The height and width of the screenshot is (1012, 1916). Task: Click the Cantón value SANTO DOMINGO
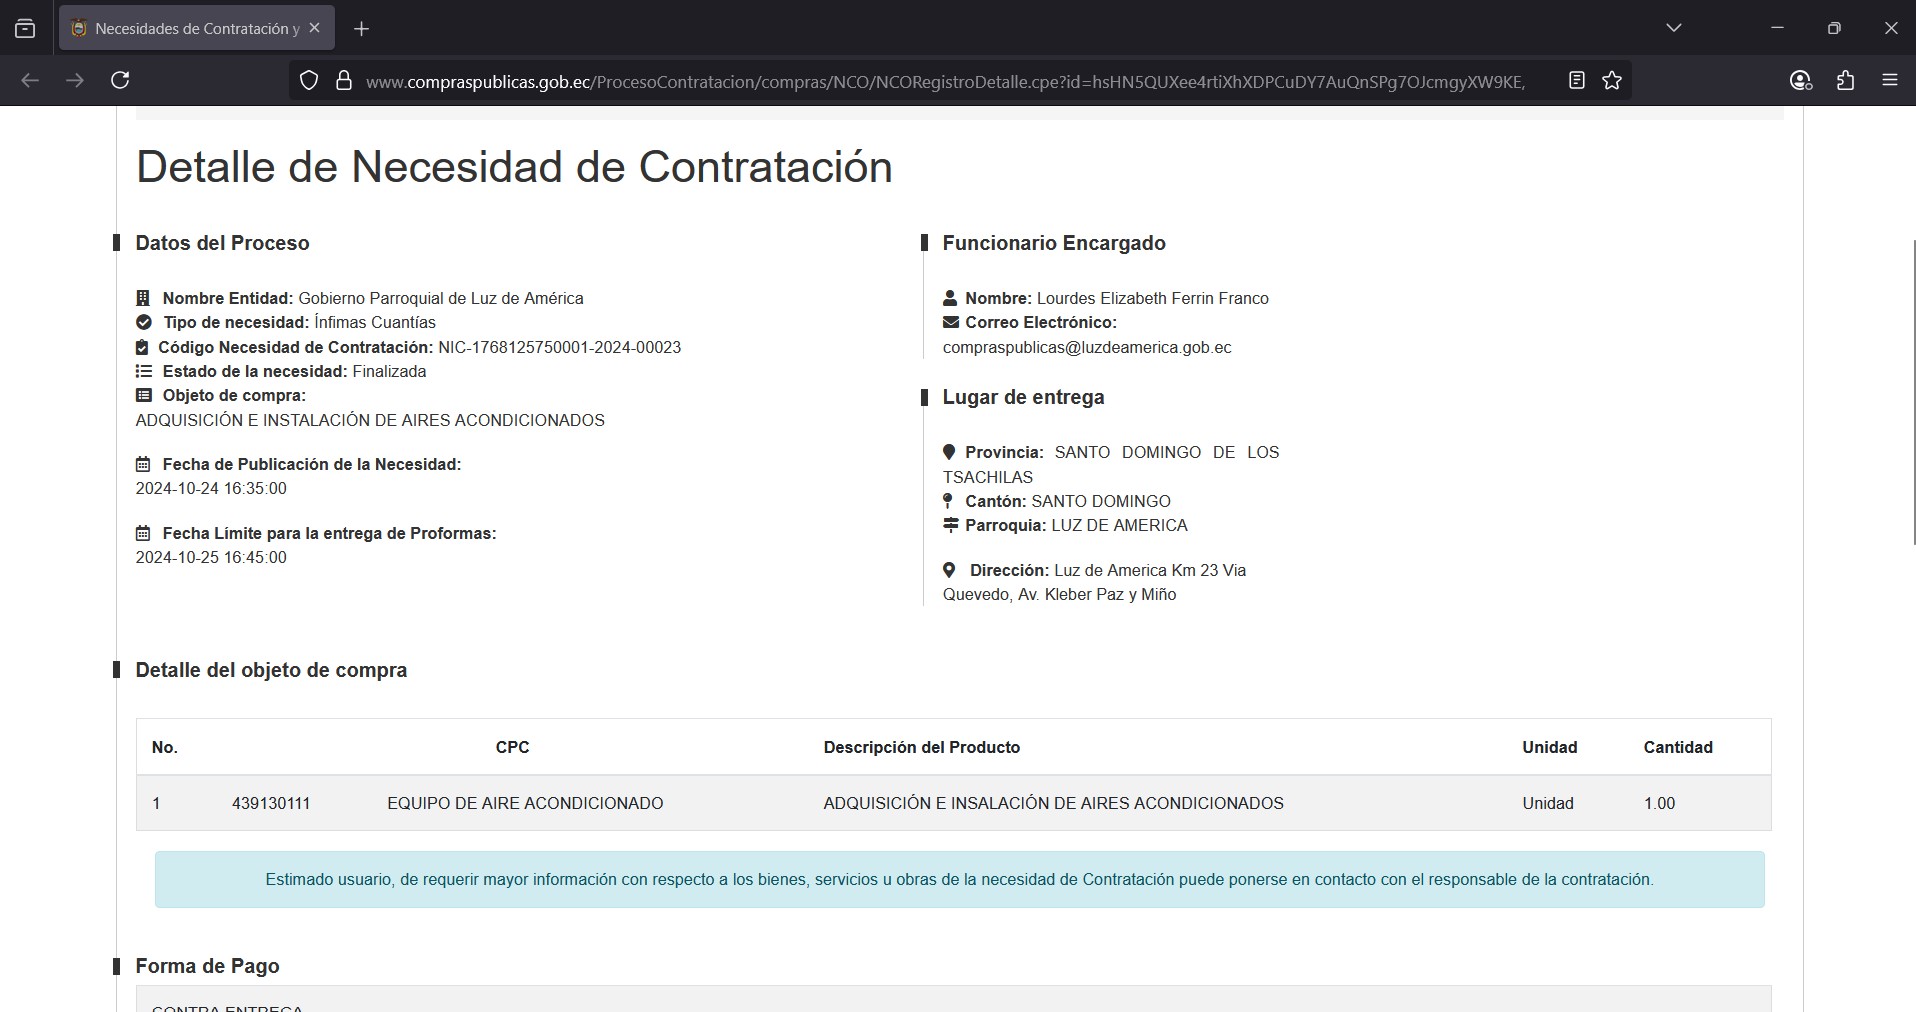pos(1101,501)
